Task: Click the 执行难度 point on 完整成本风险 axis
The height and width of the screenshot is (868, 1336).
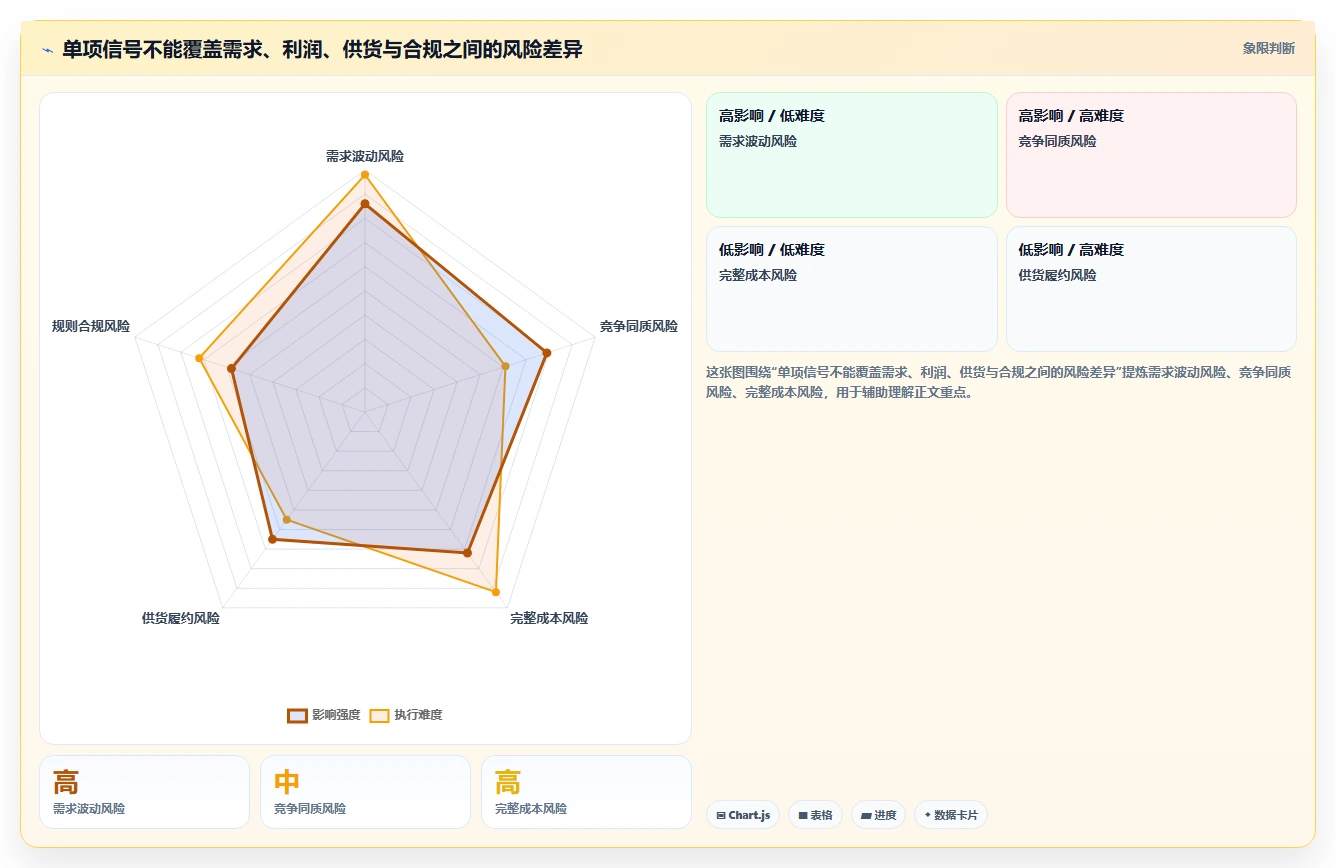Action: (496, 592)
